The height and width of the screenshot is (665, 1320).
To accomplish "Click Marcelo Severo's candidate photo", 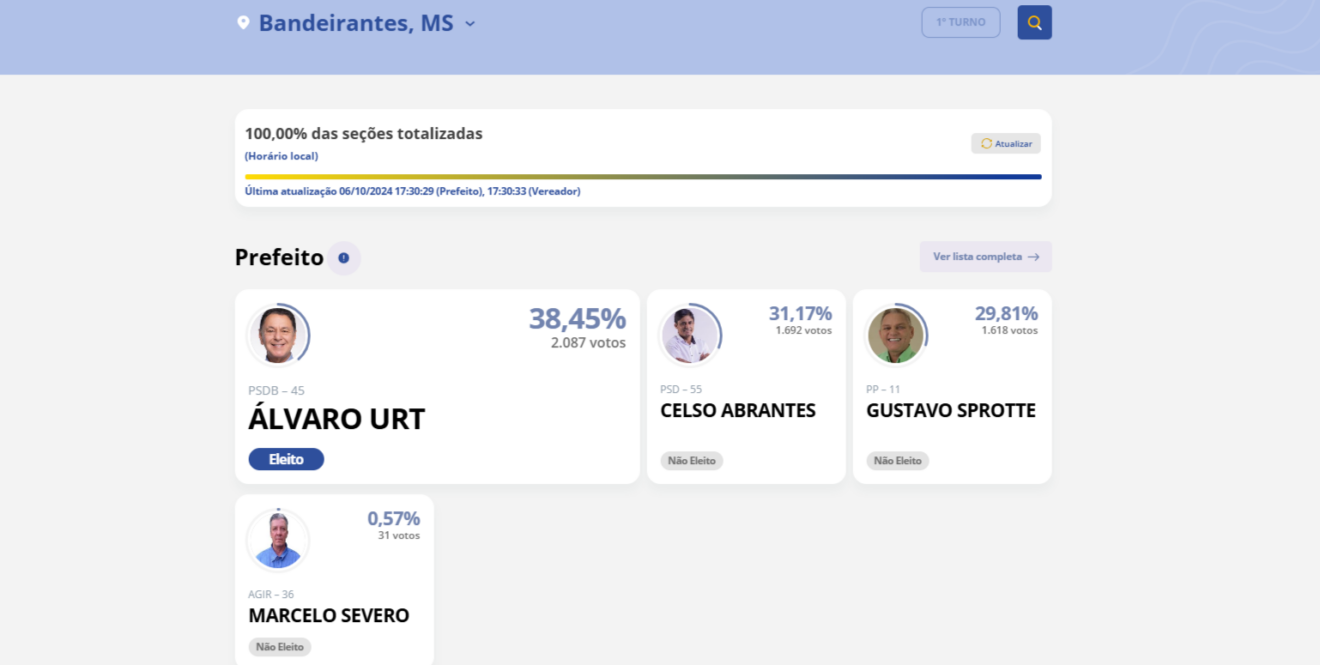I will tap(278, 540).
